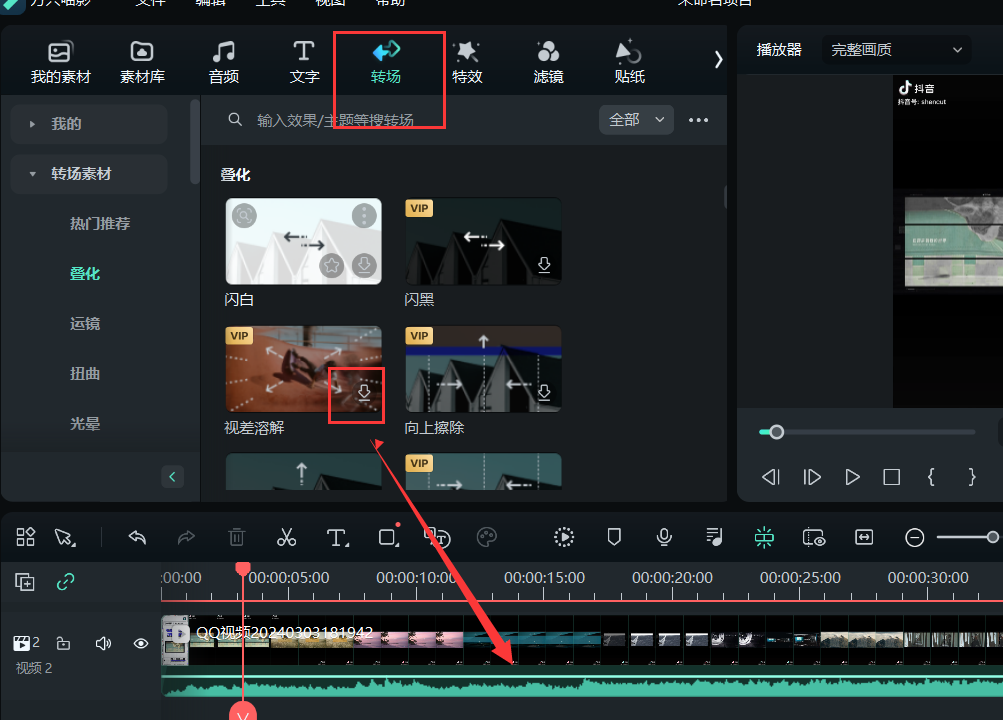Select the 运镜 transition category
Image resolution: width=1003 pixels, height=720 pixels.
[85, 324]
